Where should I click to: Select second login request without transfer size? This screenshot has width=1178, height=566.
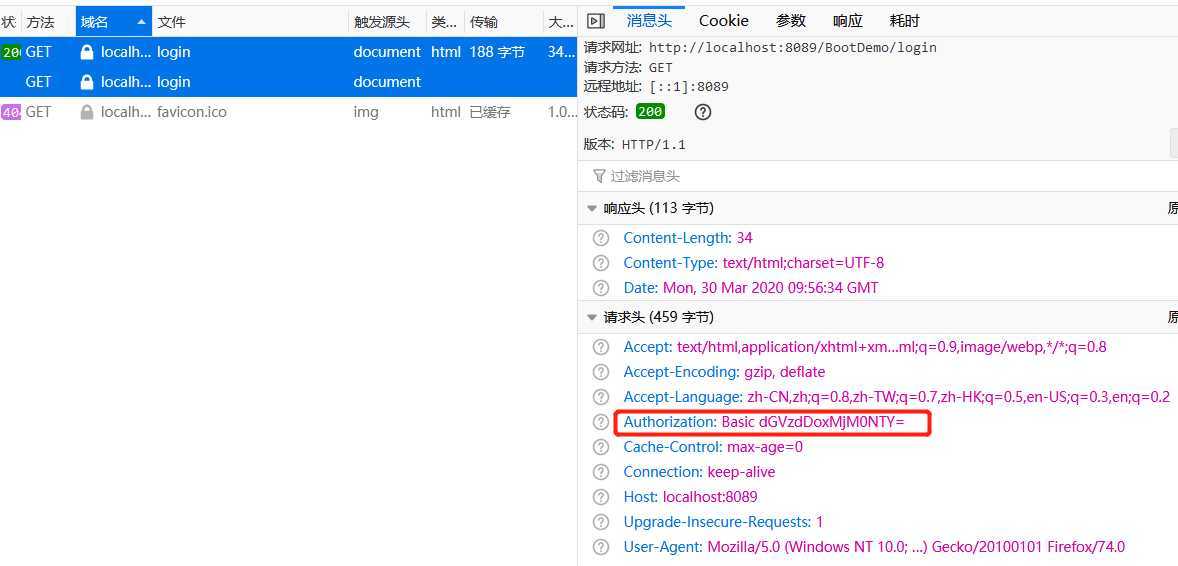pos(288,82)
